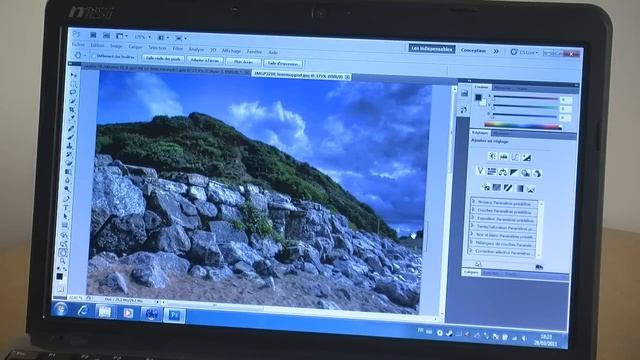
Task: Click the red R color slider
Action: [525, 98]
